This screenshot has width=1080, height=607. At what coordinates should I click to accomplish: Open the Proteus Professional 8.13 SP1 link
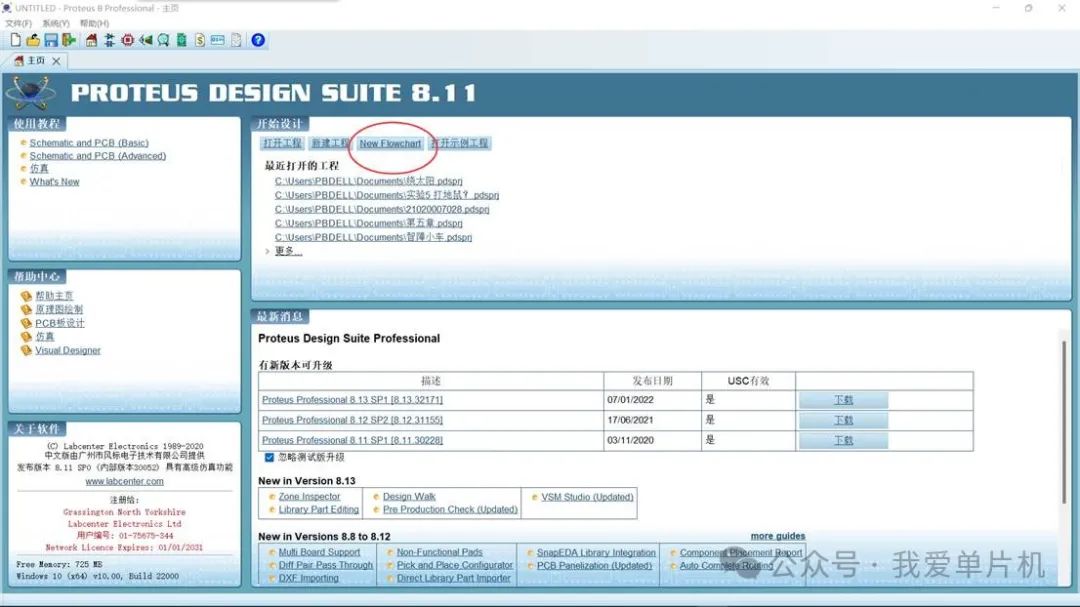point(352,400)
